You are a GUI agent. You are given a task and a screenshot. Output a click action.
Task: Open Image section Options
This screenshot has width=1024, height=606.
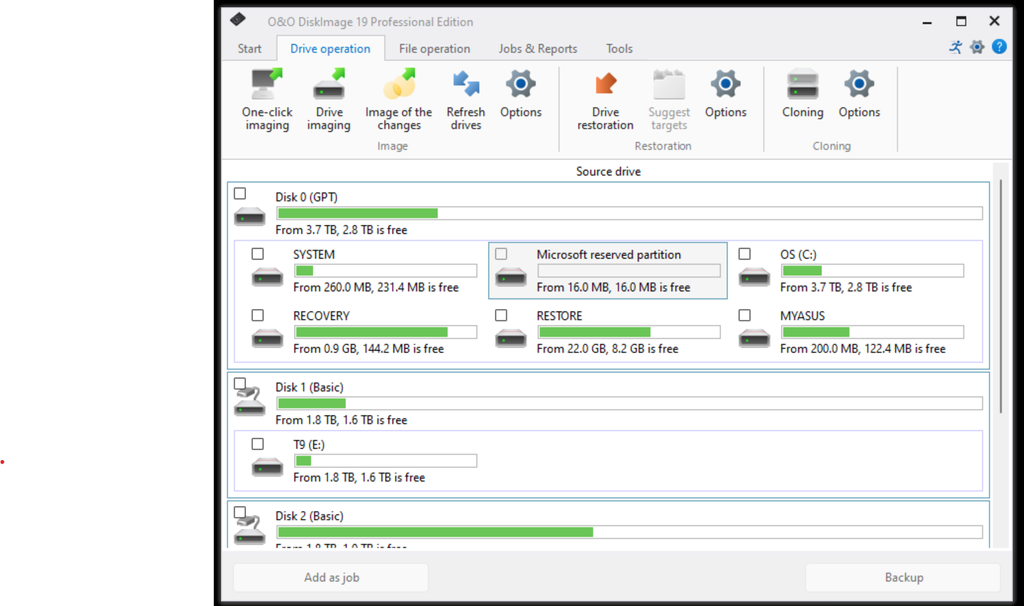[x=520, y=98]
